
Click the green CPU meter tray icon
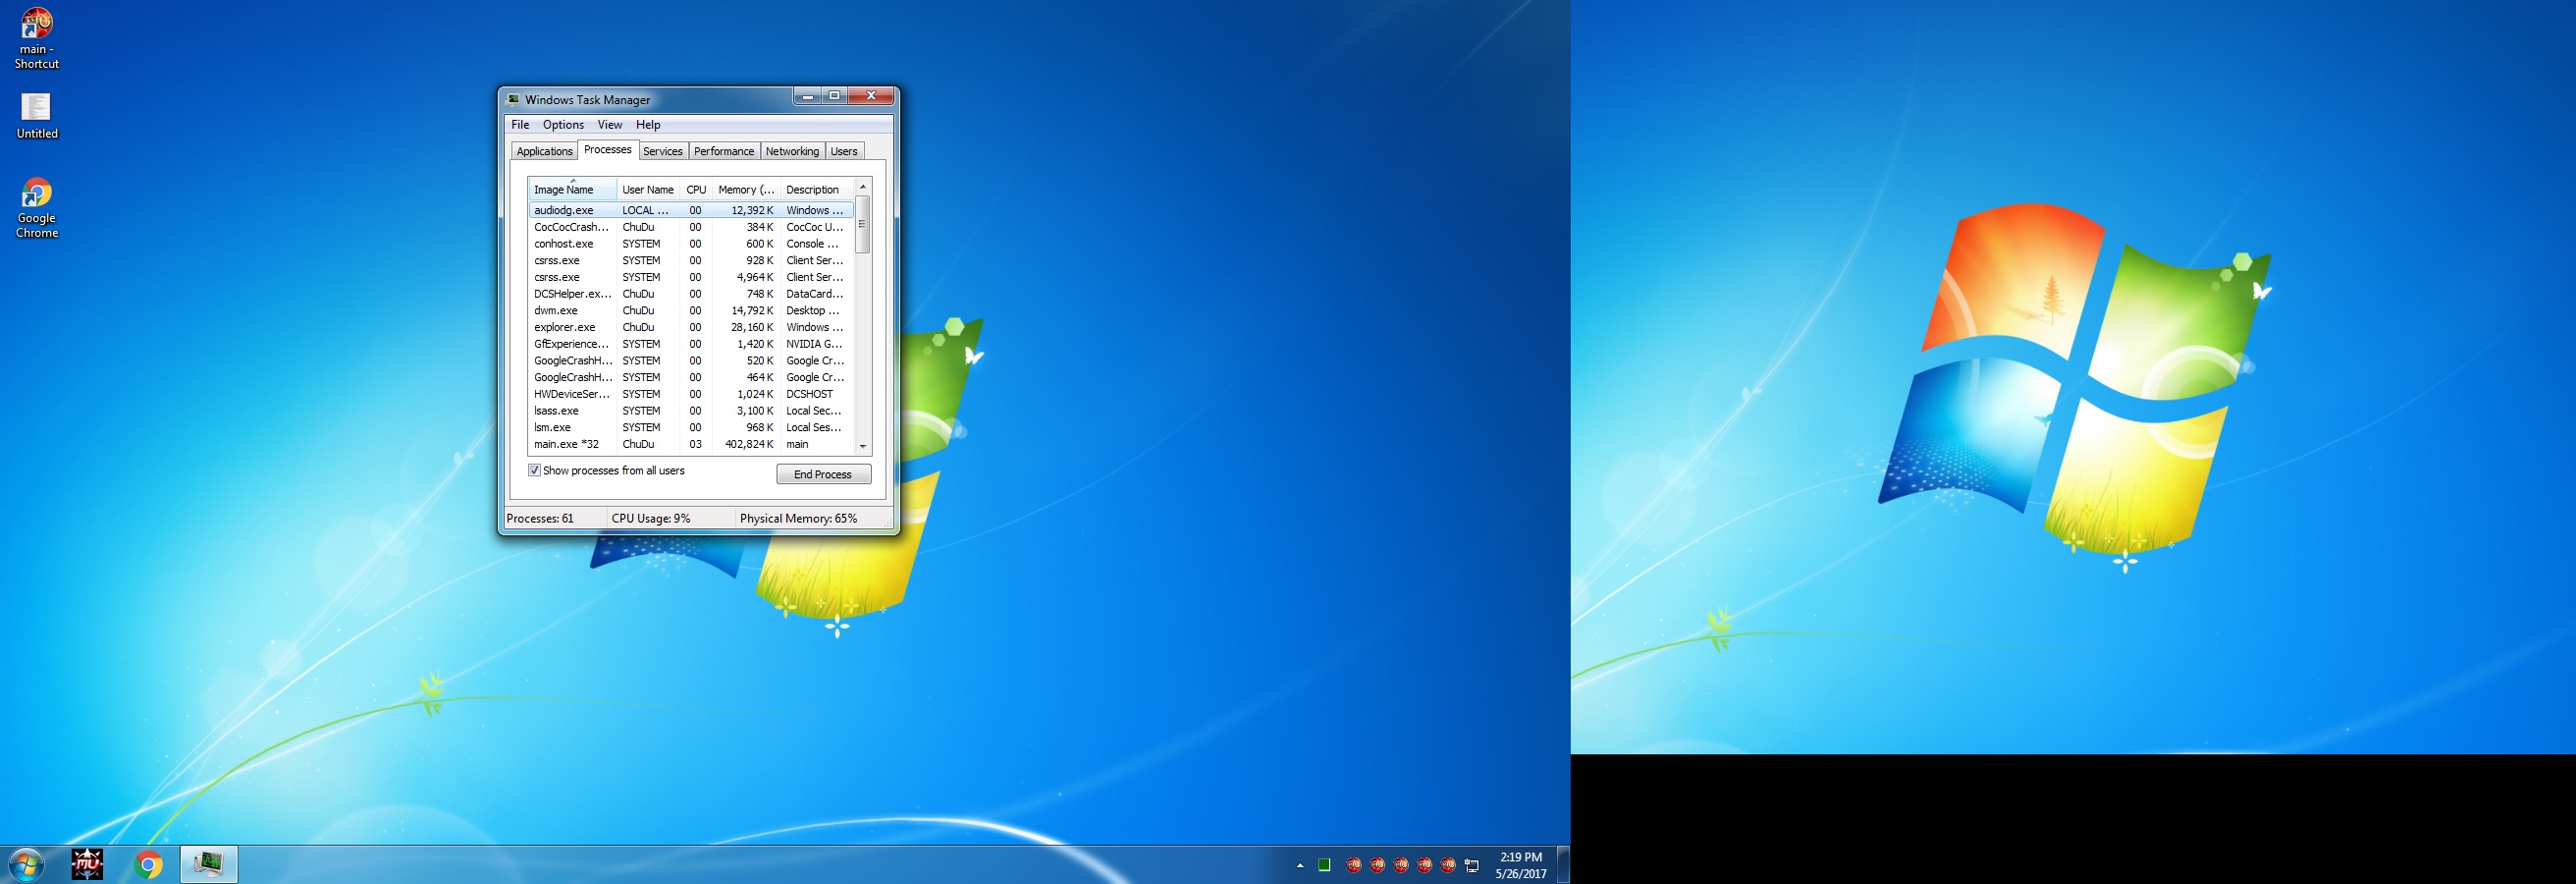(x=1324, y=865)
